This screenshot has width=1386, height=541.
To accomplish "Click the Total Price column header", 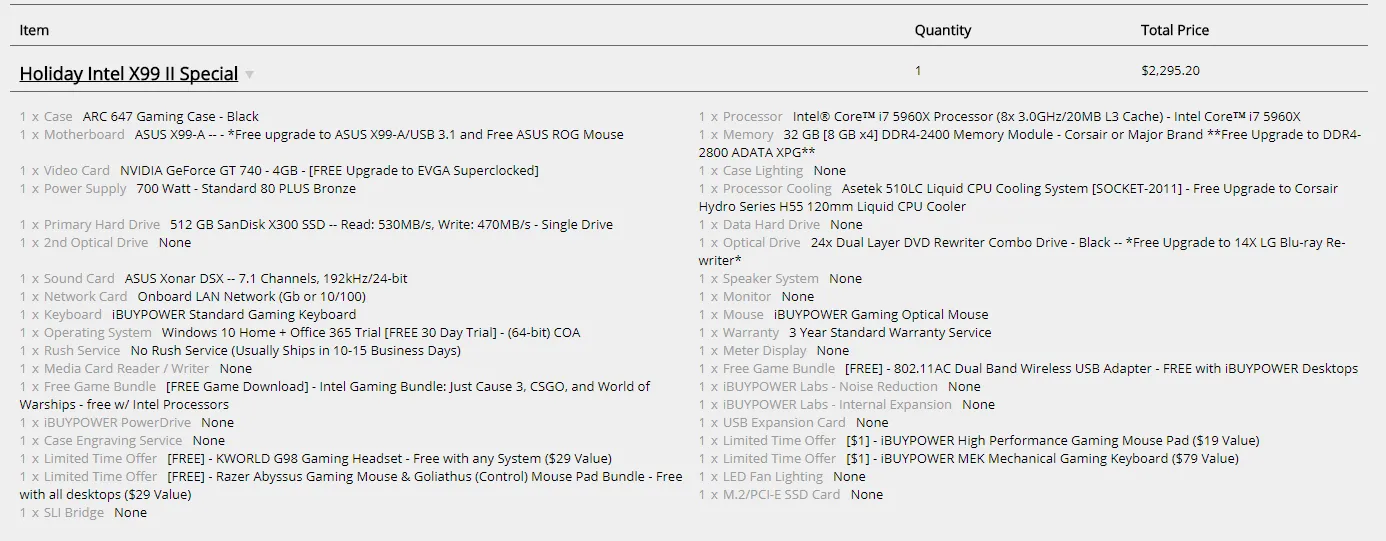I will click(1174, 30).
